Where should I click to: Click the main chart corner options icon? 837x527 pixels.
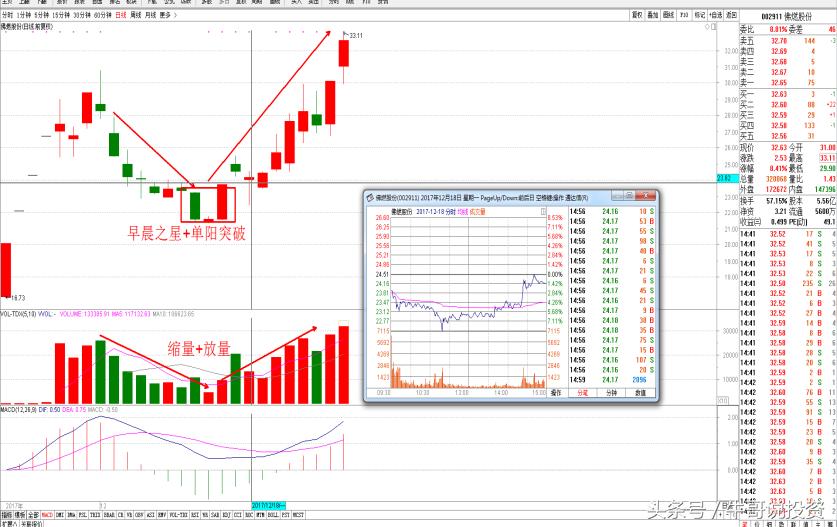pos(714,26)
